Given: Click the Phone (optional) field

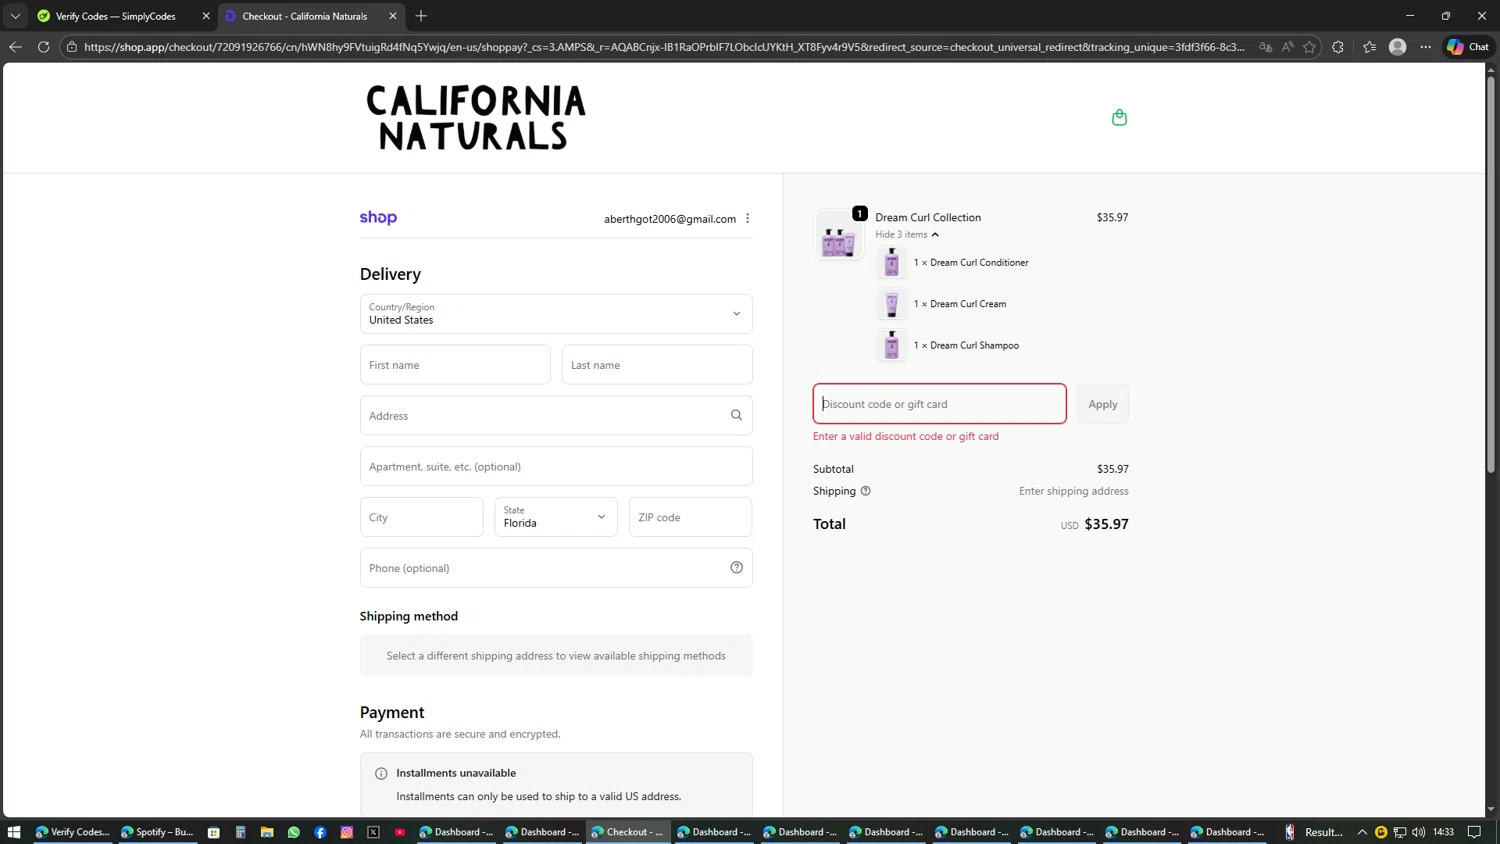Looking at the screenshot, I should [556, 568].
